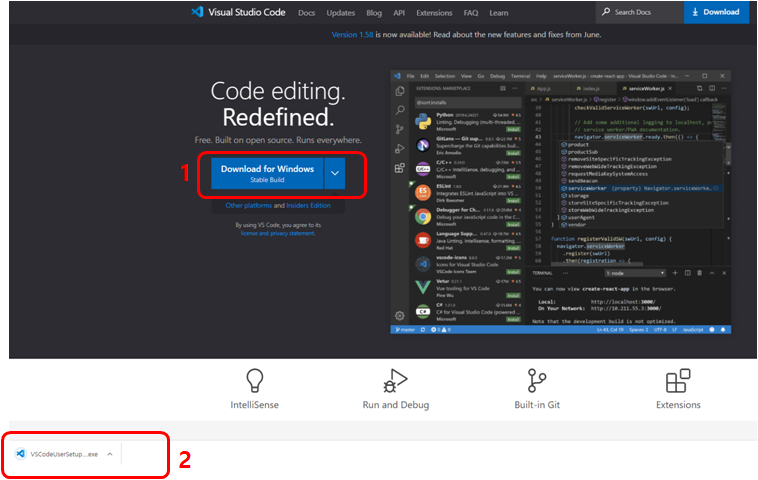This screenshot has height=480, width=758.
Task: Close the serviceWorker.js tab with its X
Action: tap(670, 88)
